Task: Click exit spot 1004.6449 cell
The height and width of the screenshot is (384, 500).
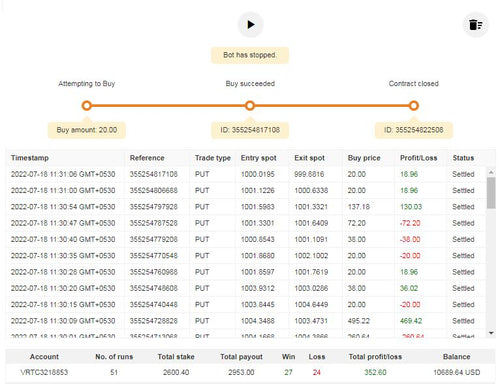Action: coord(311,305)
